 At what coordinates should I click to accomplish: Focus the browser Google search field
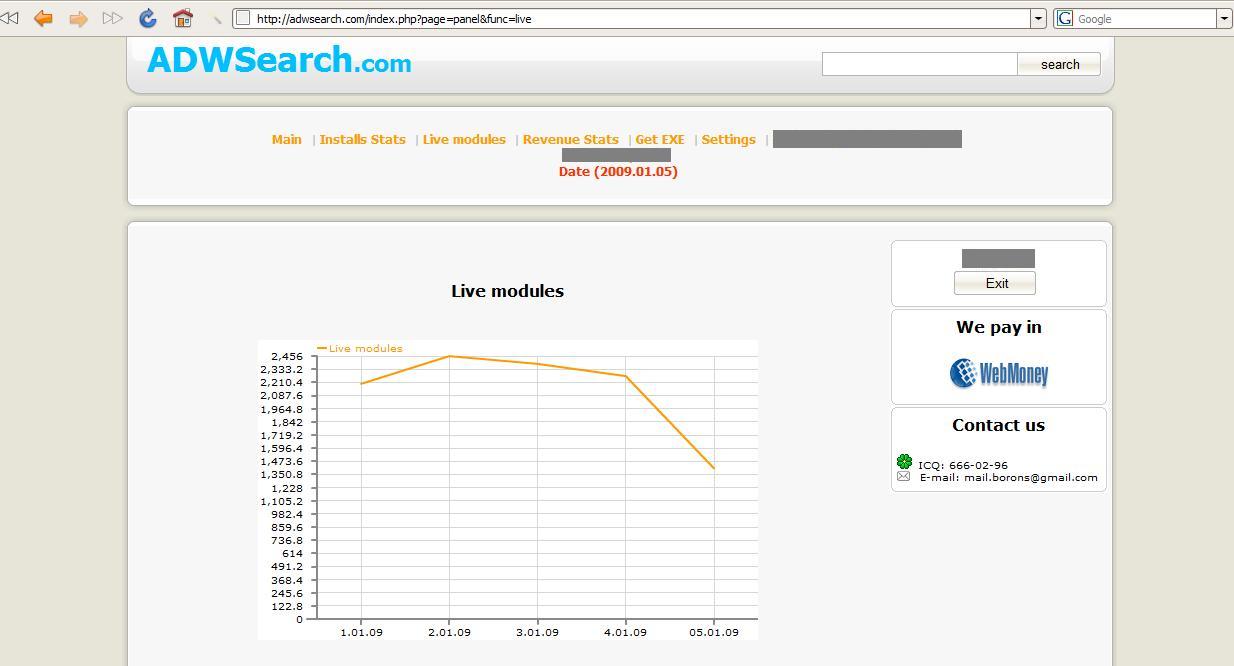(1145, 18)
